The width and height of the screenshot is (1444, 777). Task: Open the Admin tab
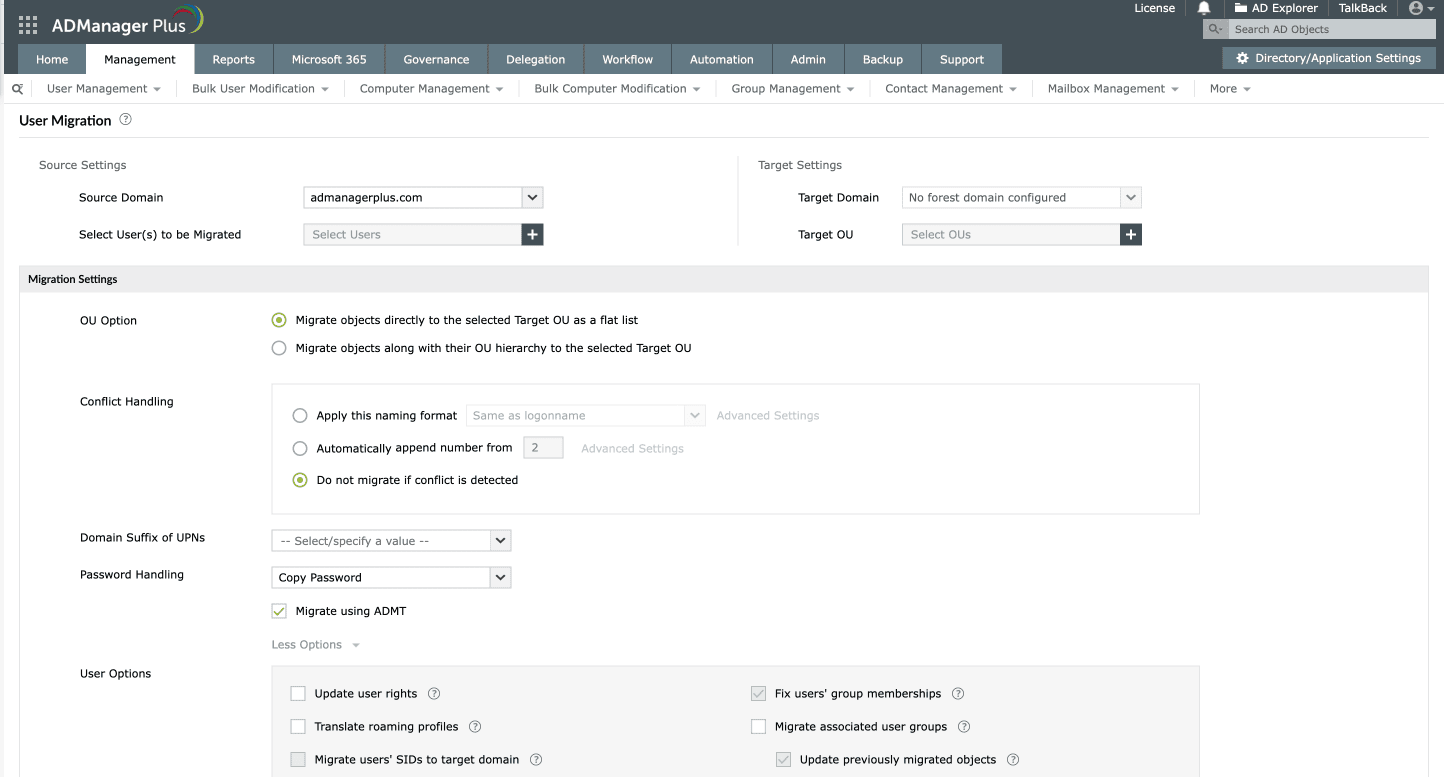808,59
